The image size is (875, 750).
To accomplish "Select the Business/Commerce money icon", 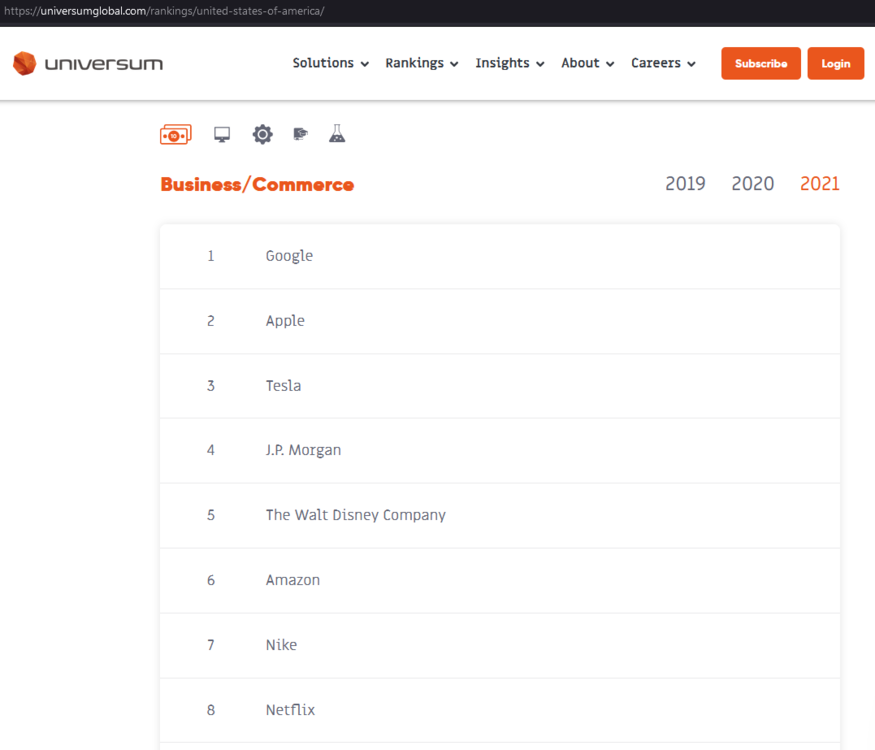I will tap(176, 135).
